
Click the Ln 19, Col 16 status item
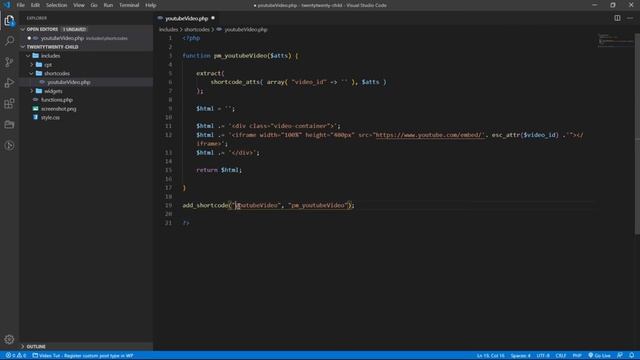coord(491,356)
